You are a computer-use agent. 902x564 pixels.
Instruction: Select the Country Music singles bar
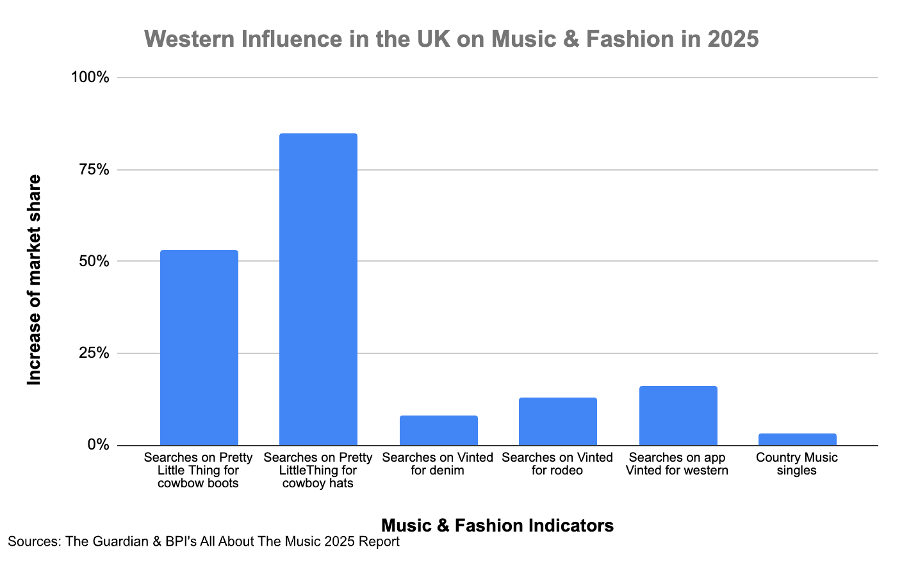797,439
